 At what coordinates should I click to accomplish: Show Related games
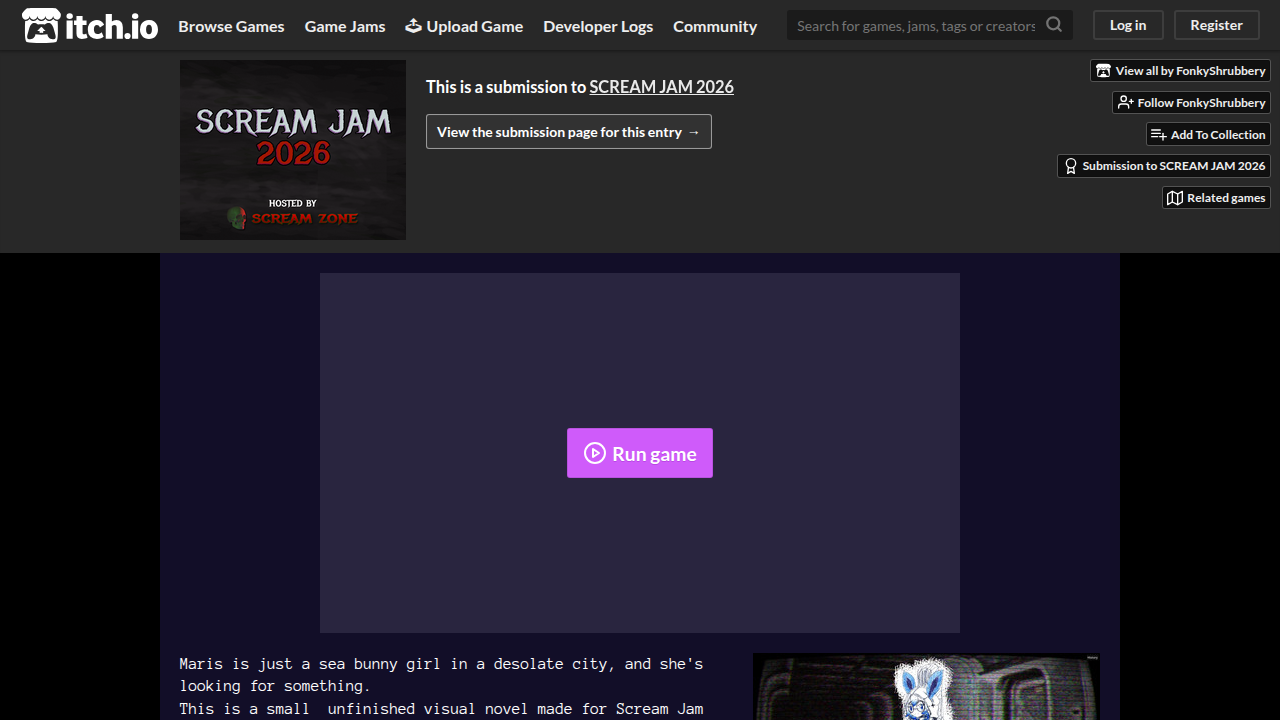(x=1216, y=198)
